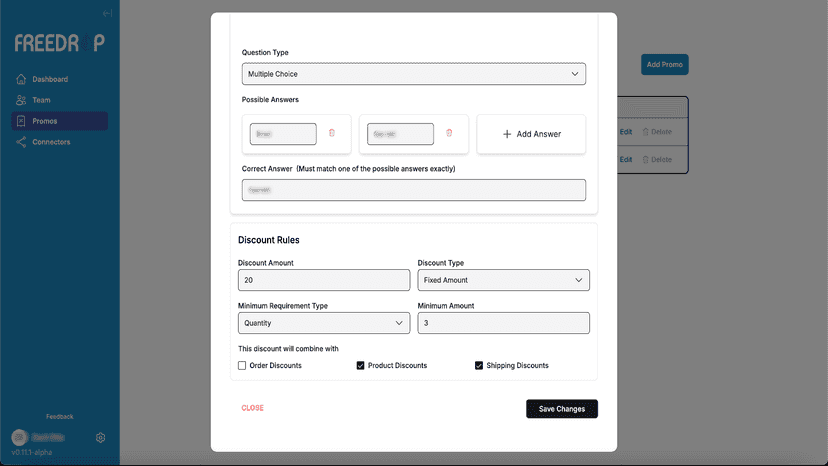
Task: Uncheck the Shipping Discounts checkbox
Action: 478,366
